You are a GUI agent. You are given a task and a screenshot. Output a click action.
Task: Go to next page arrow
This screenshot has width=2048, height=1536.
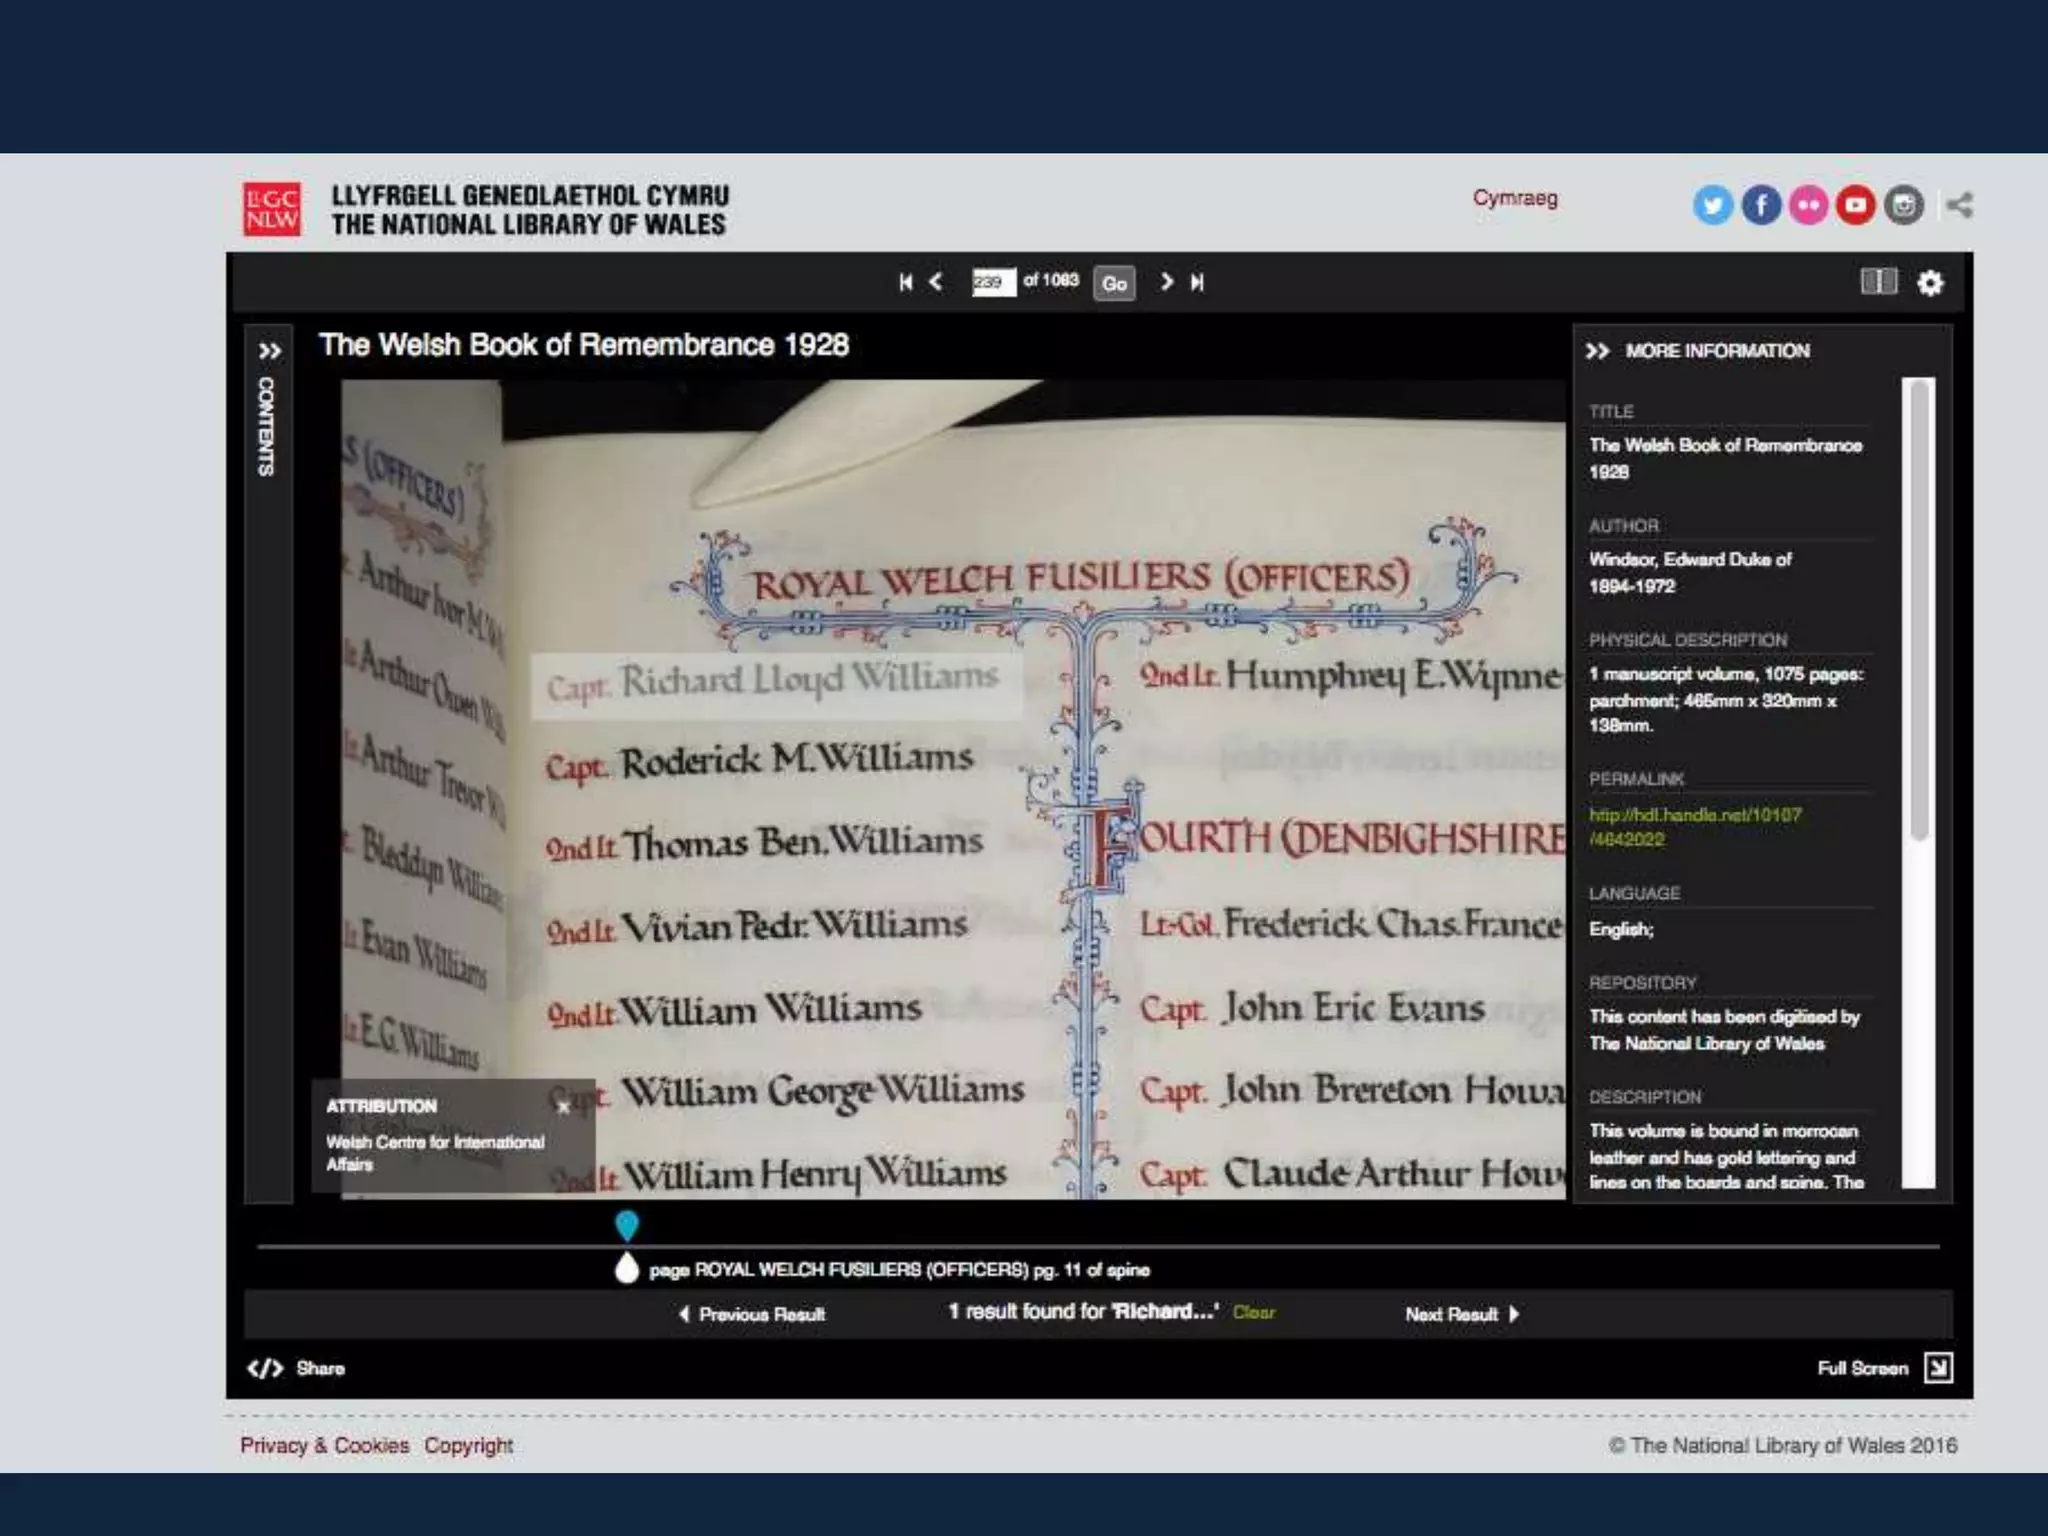click(1166, 282)
